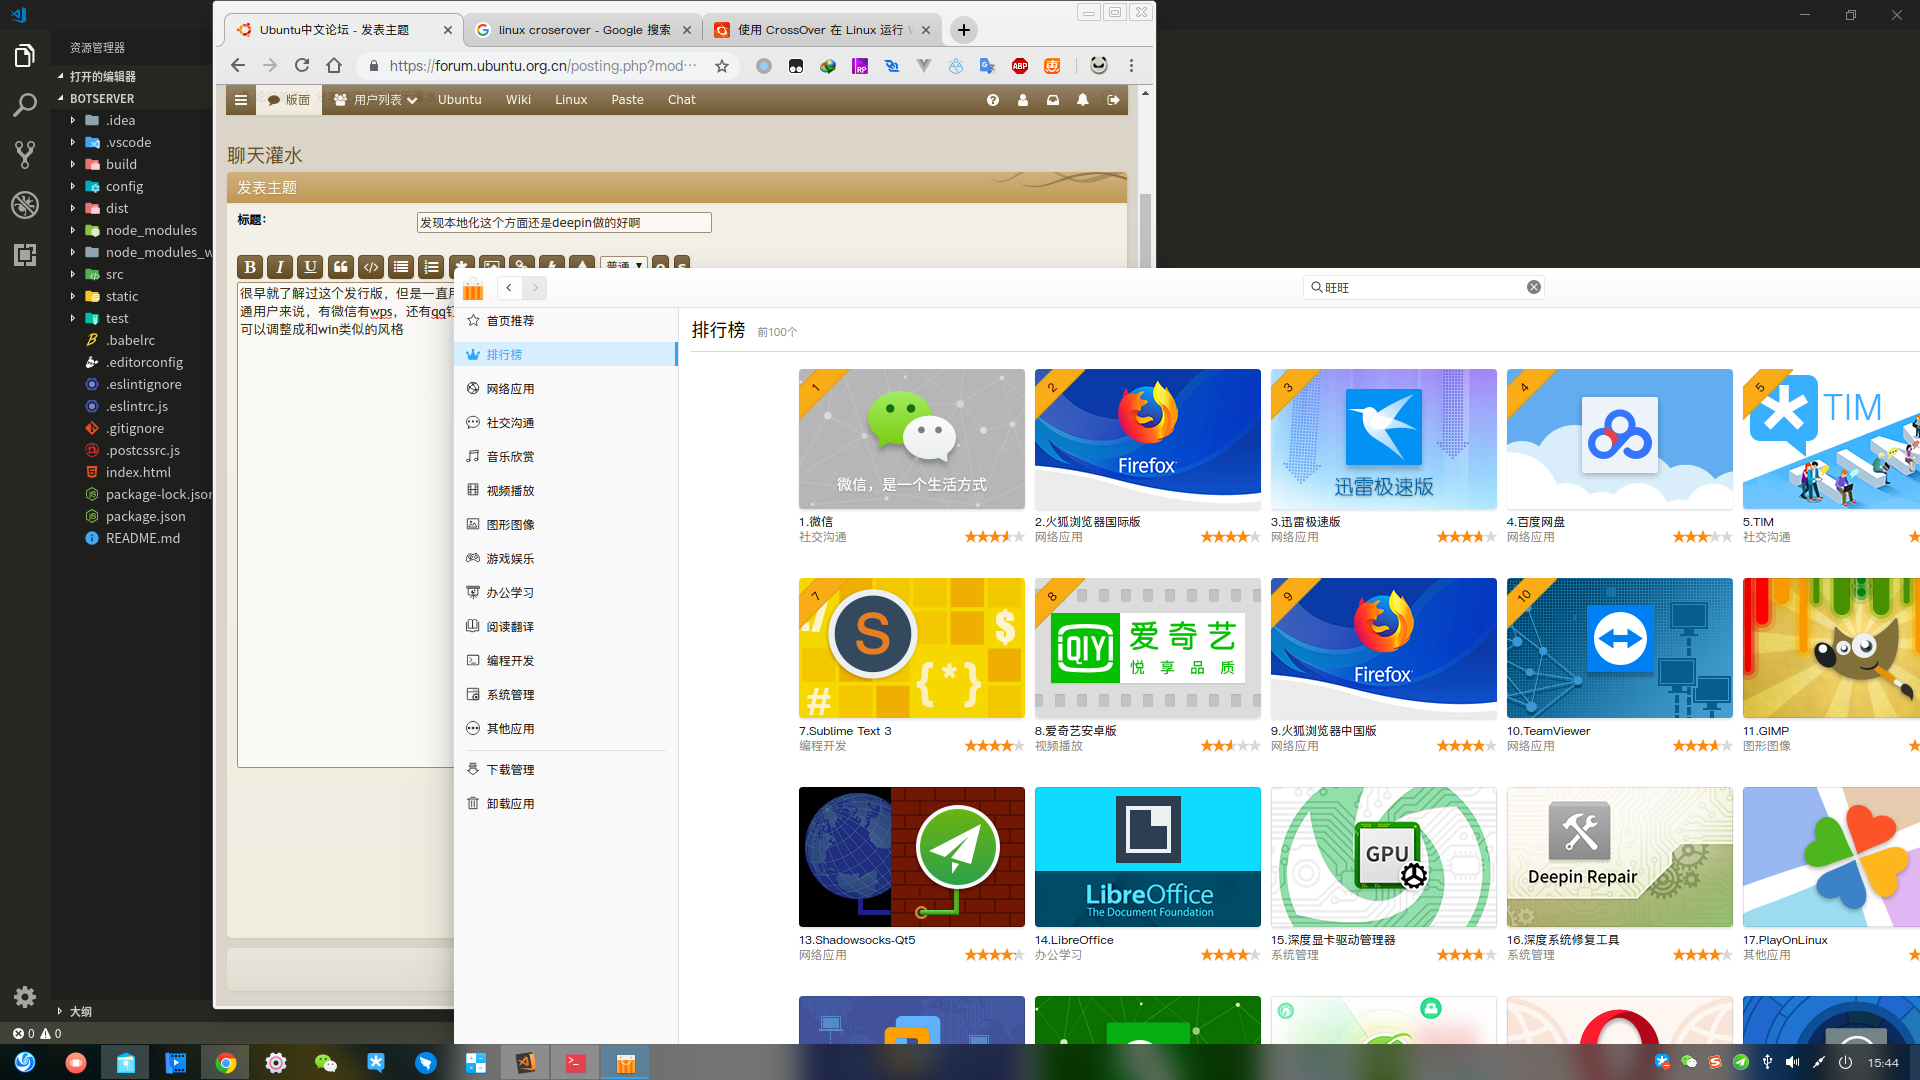Go back in Deepin app store

[x=509, y=288]
